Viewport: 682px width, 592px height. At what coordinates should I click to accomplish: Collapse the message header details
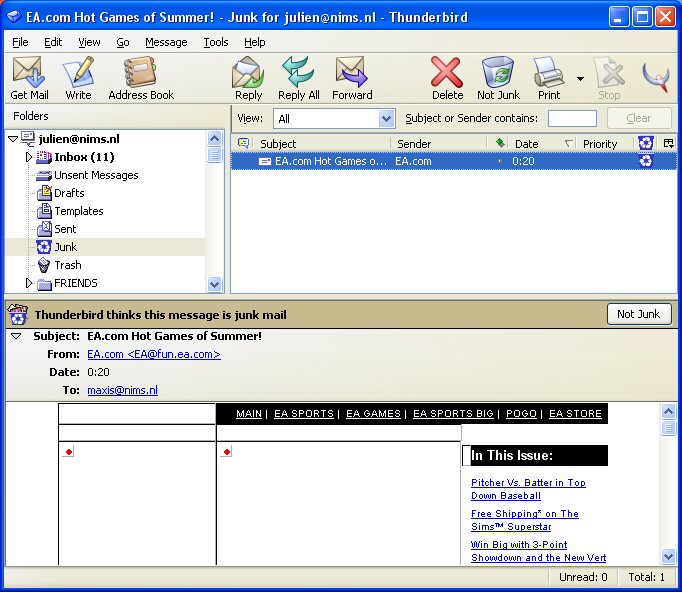point(16,336)
